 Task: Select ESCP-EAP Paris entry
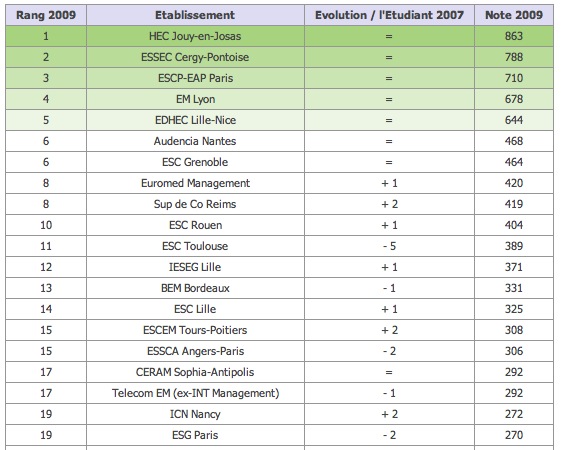point(195,78)
